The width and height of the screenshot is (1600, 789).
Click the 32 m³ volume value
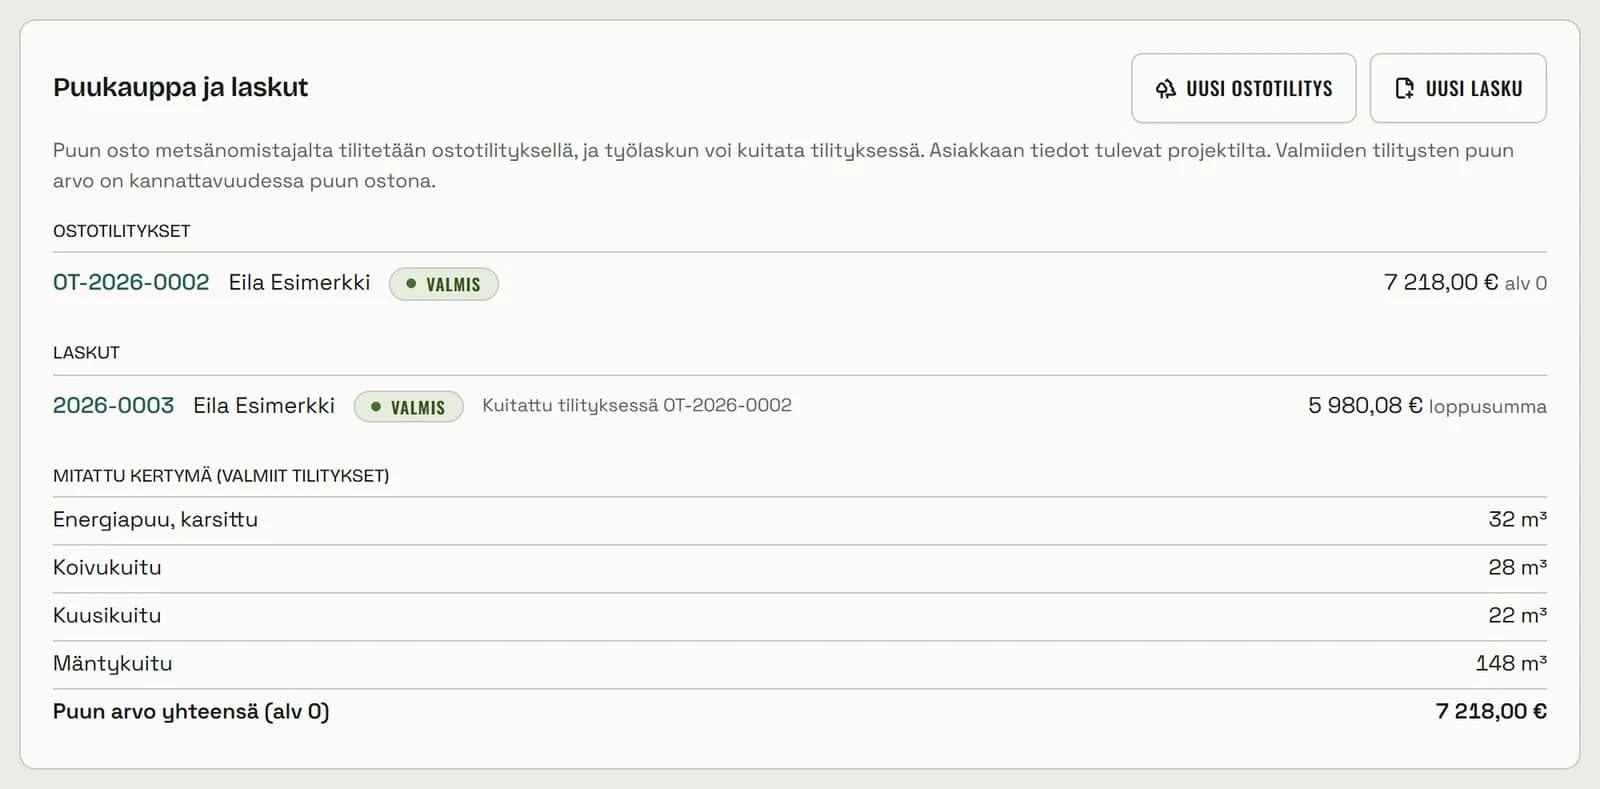(1517, 519)
